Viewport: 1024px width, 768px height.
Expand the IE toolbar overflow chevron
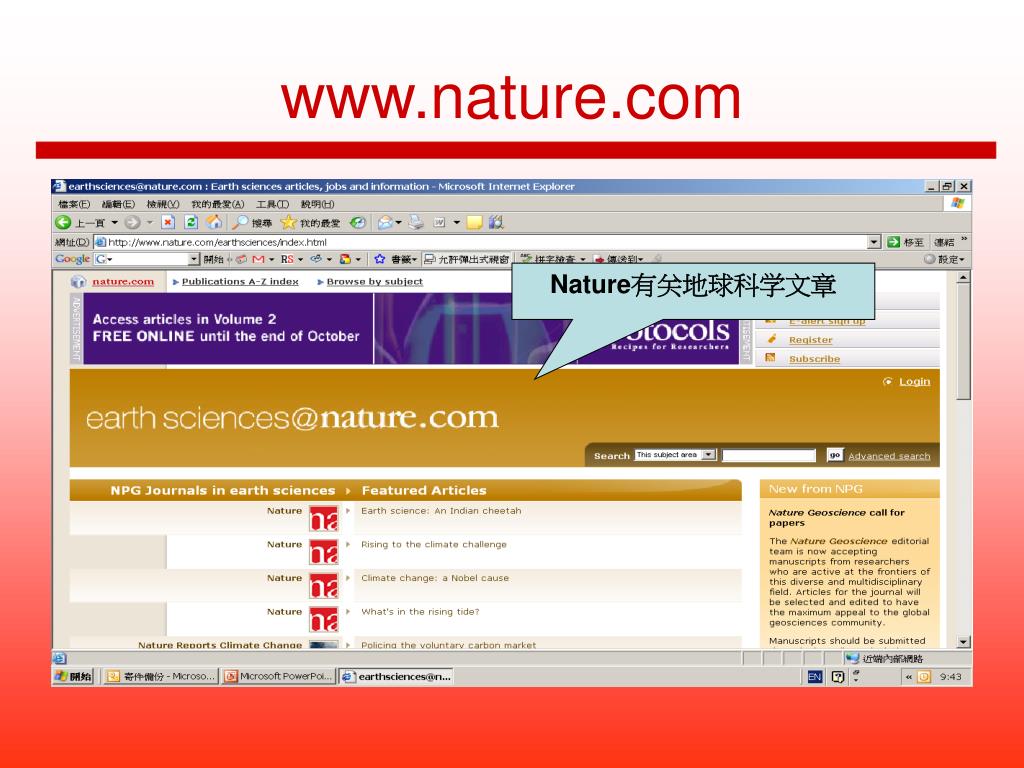coord(964,238)
